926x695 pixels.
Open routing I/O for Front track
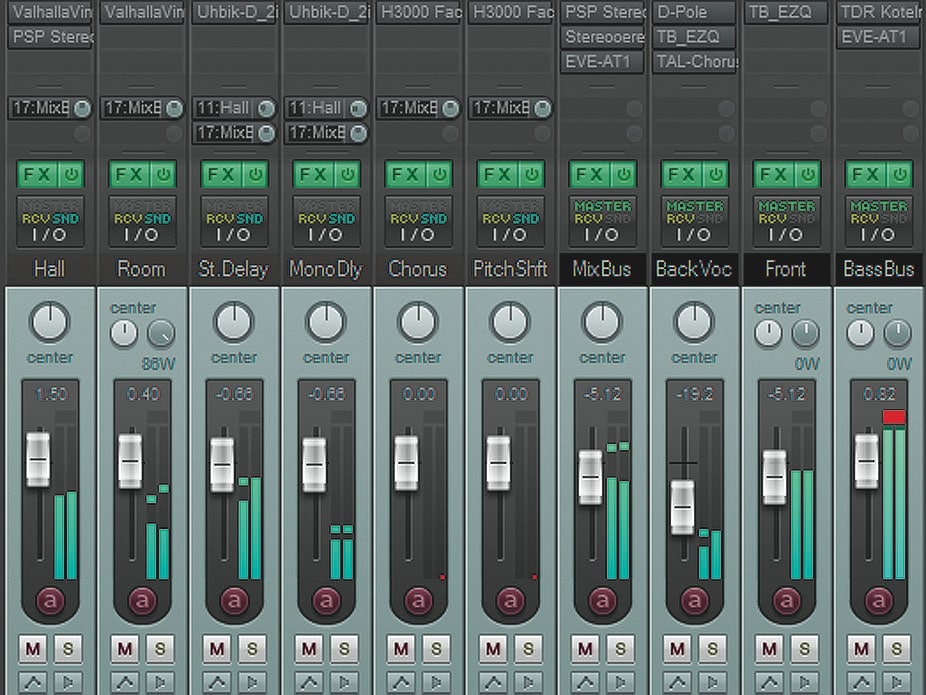pos(787,221)
